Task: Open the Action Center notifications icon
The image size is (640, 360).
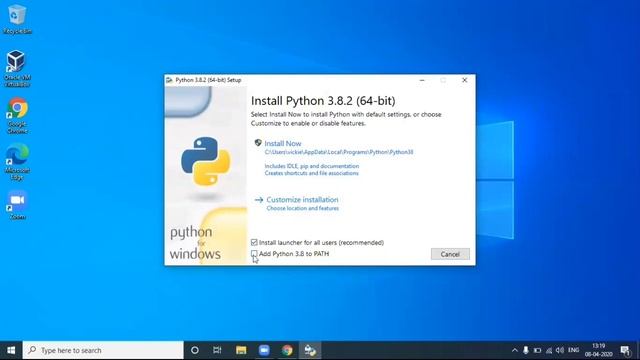Action: 625,350
